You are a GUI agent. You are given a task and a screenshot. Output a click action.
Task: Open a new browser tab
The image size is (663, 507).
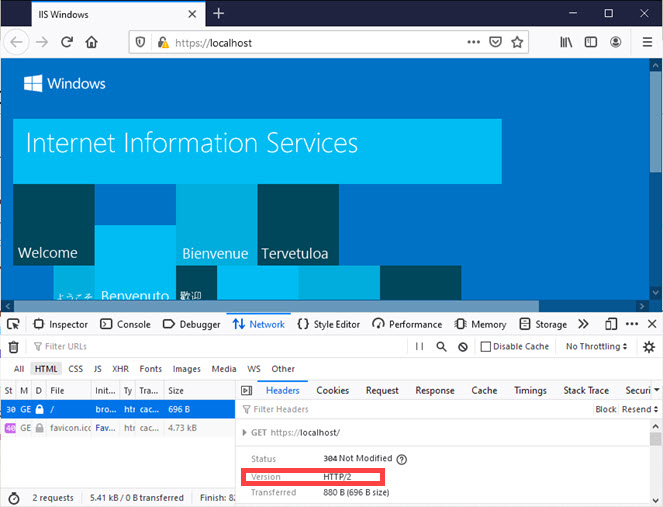pos(218,14)
